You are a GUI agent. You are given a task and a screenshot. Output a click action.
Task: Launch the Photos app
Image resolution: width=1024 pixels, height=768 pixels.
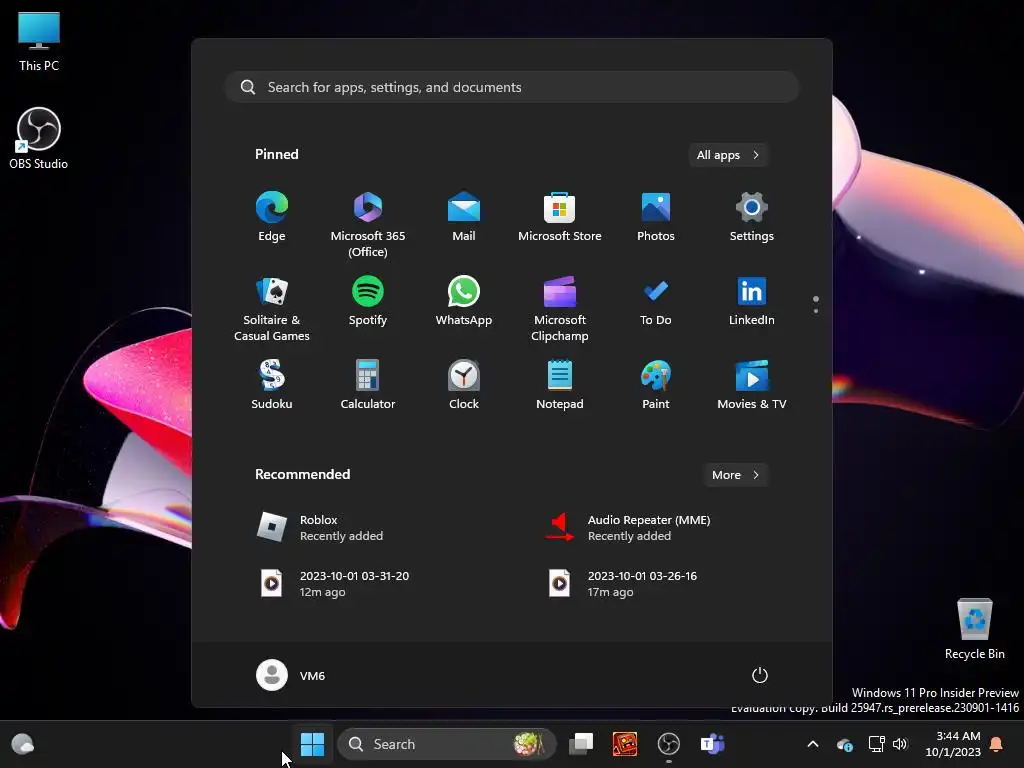pos(656,217)
